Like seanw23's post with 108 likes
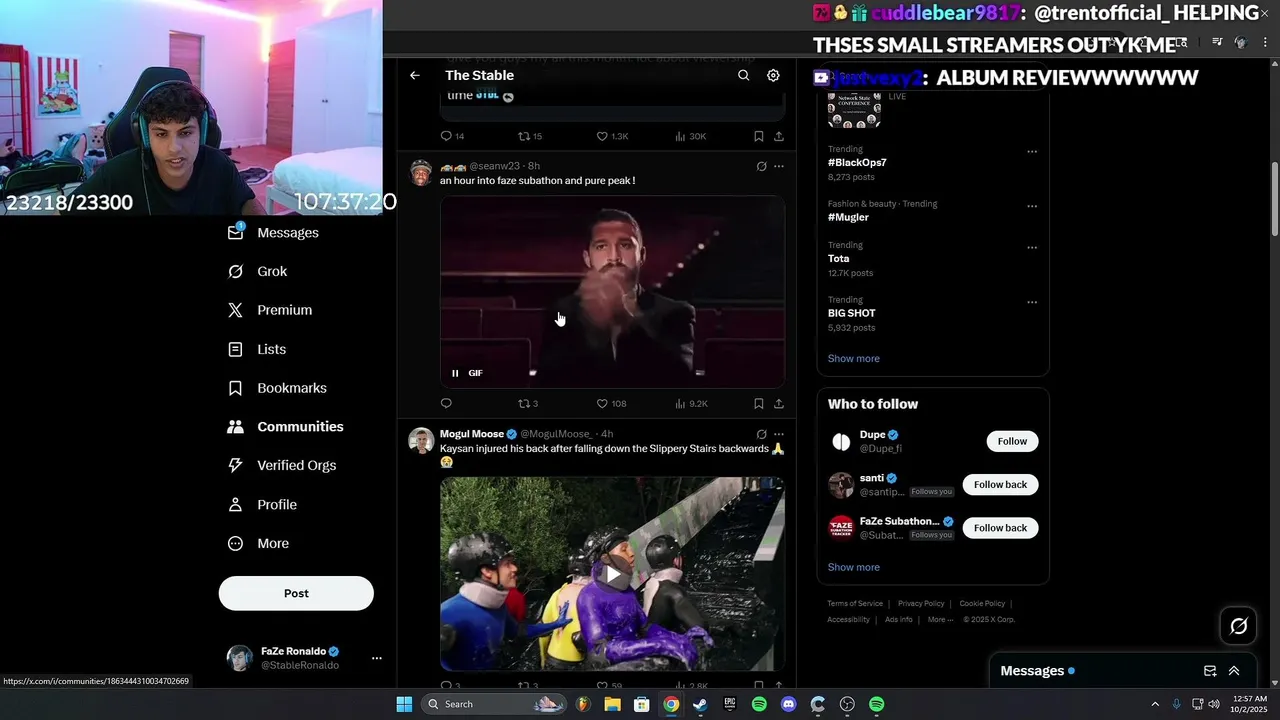1280x720 pixels. (x=611, y=404)
